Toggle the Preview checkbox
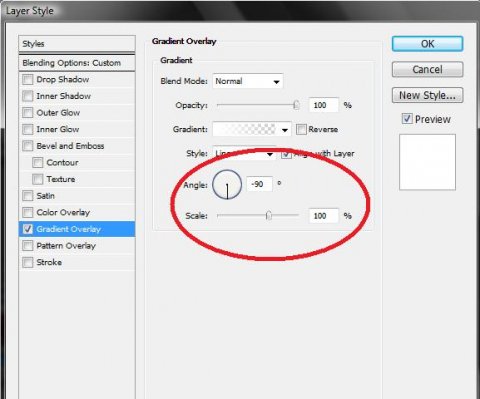Viewport: 480px width, 399px height. [407, 119]
